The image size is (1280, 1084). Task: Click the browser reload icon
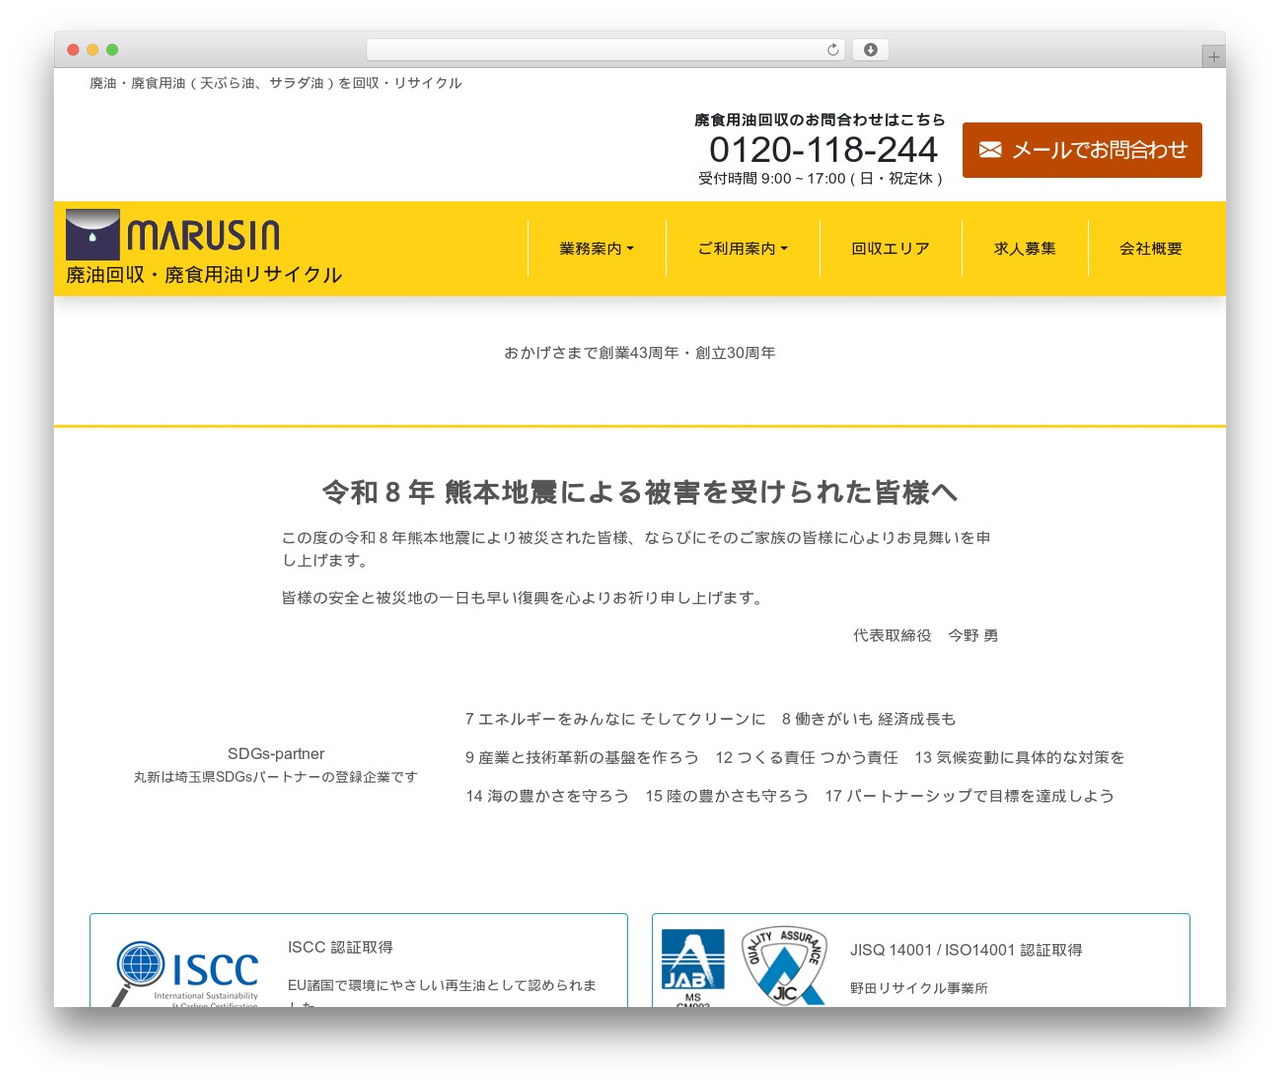point(833,50)
